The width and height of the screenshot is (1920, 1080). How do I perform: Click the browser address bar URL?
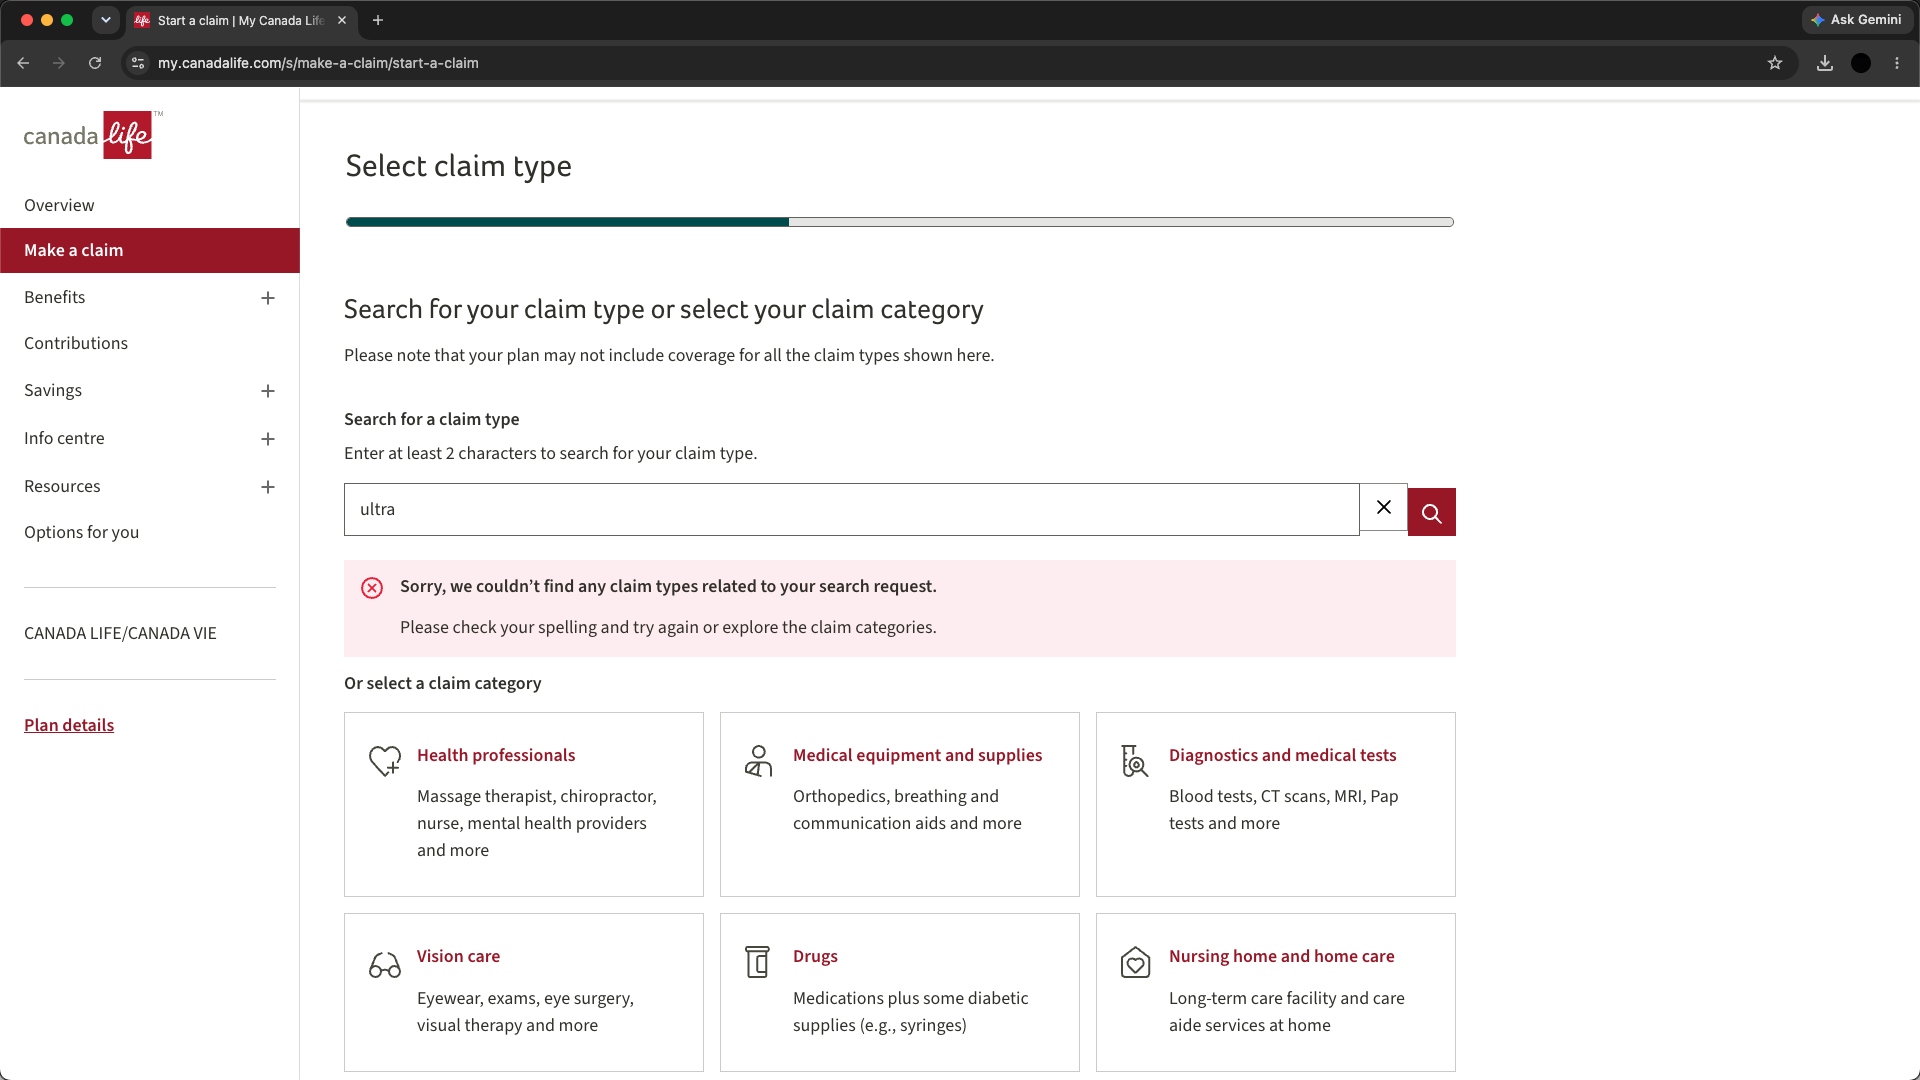coord(318,63)
